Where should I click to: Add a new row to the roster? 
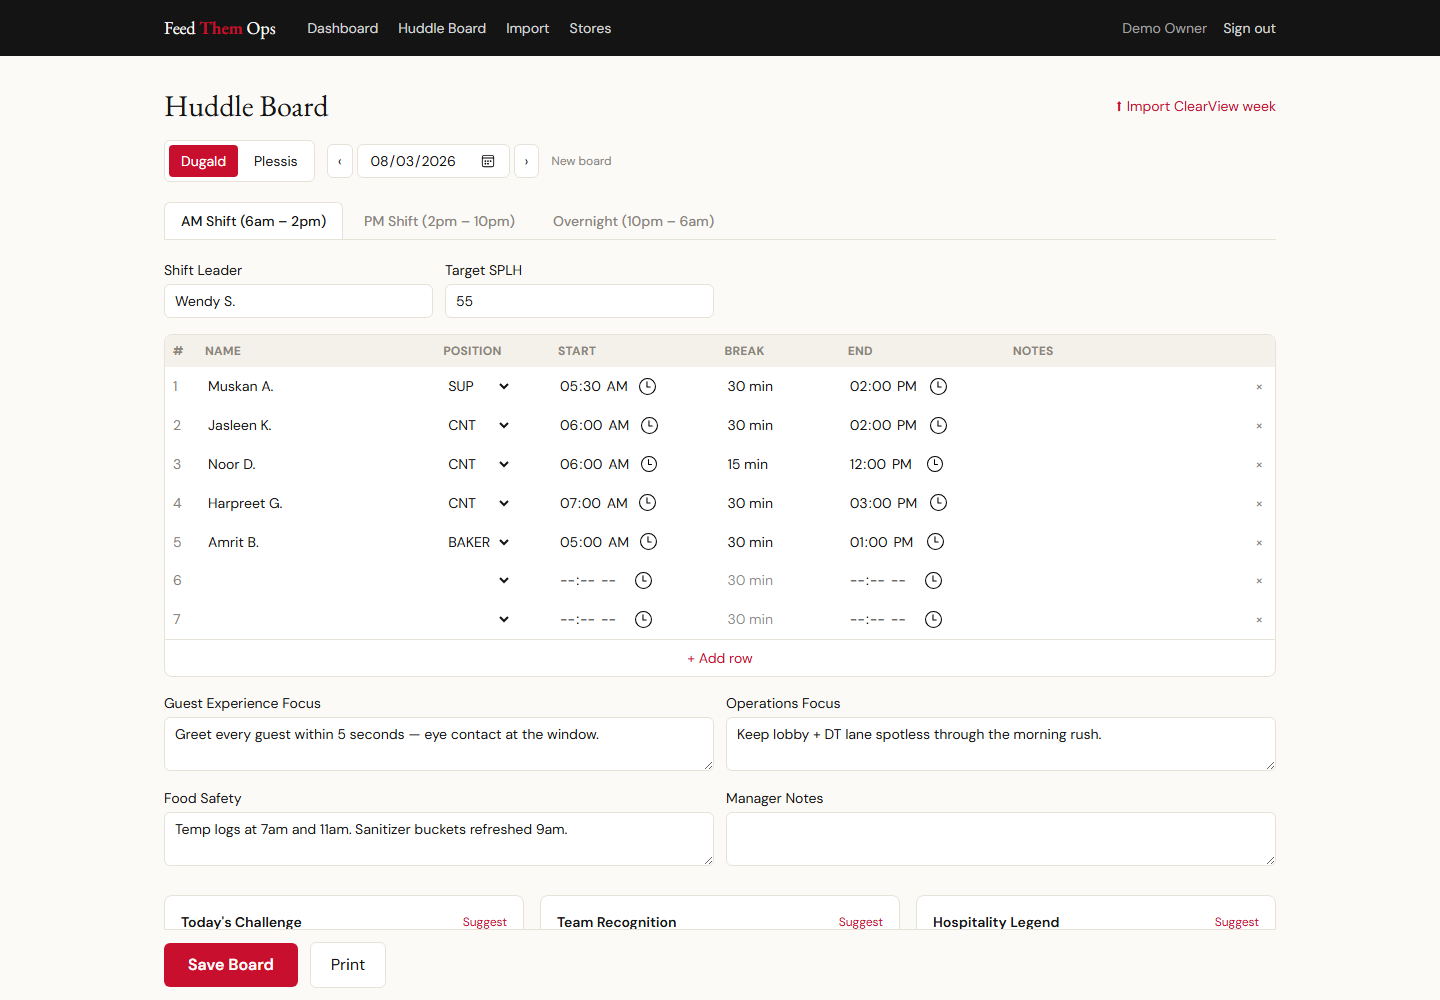point(720,658)
